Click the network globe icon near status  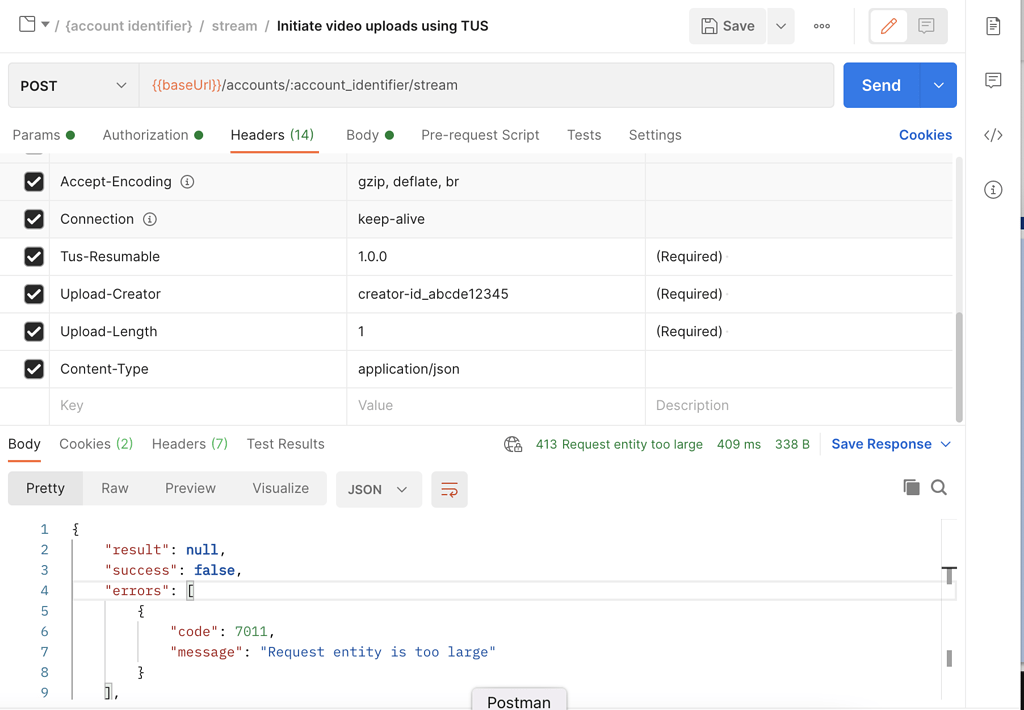[x=513, y=444]
